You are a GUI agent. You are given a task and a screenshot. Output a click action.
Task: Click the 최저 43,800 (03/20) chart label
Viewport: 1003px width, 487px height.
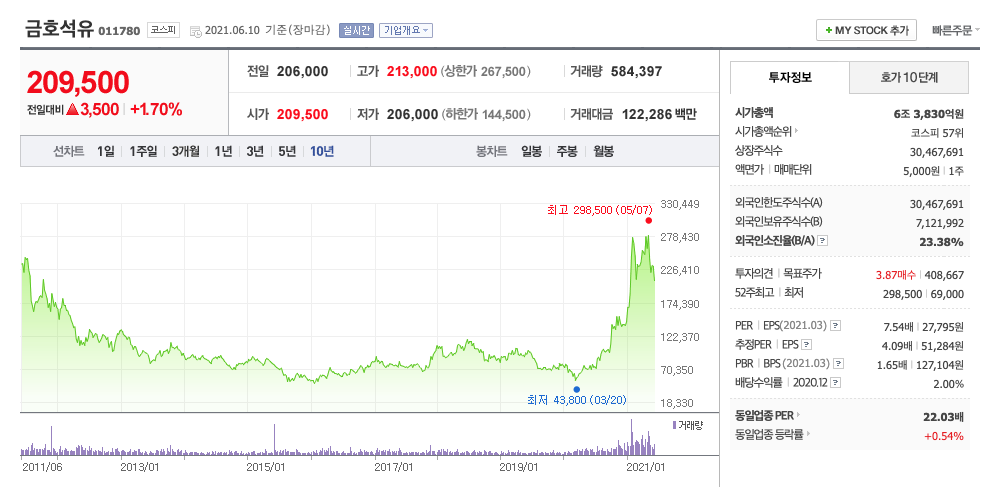pos(577,401)
